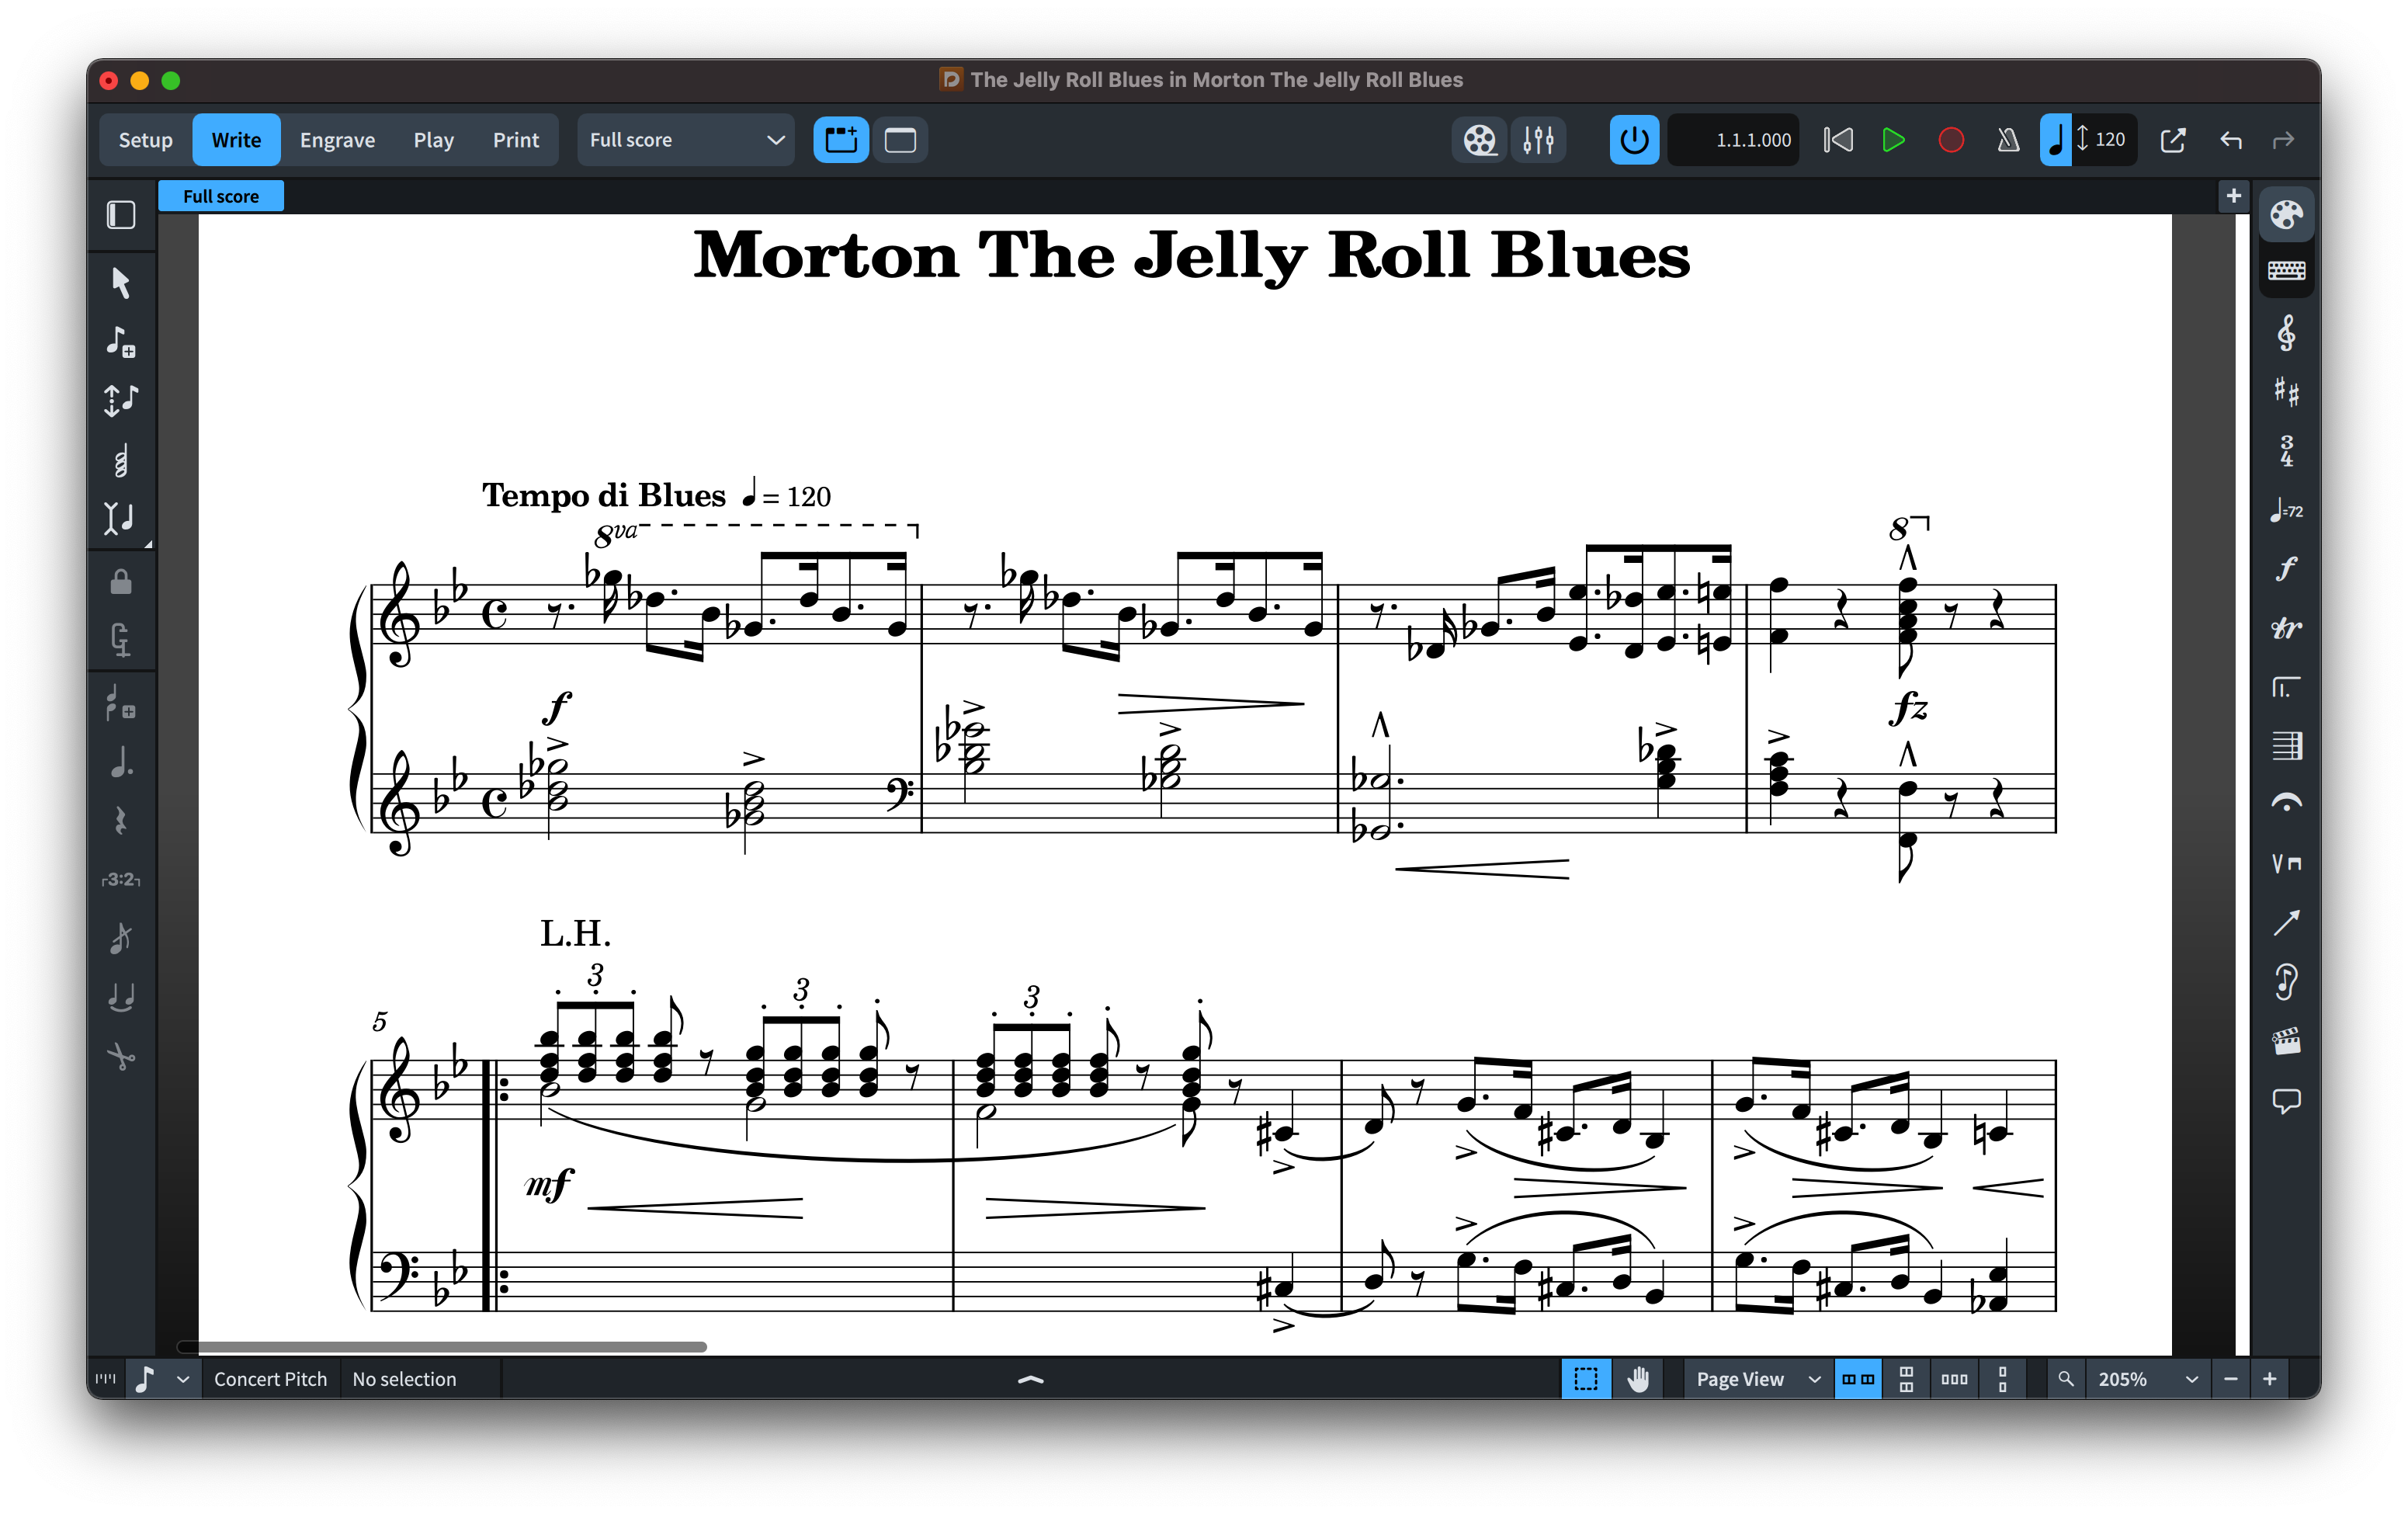The image size is (2408, 1514).
Task: Open the Clefs panel
Action: [x=2286, y=333]
